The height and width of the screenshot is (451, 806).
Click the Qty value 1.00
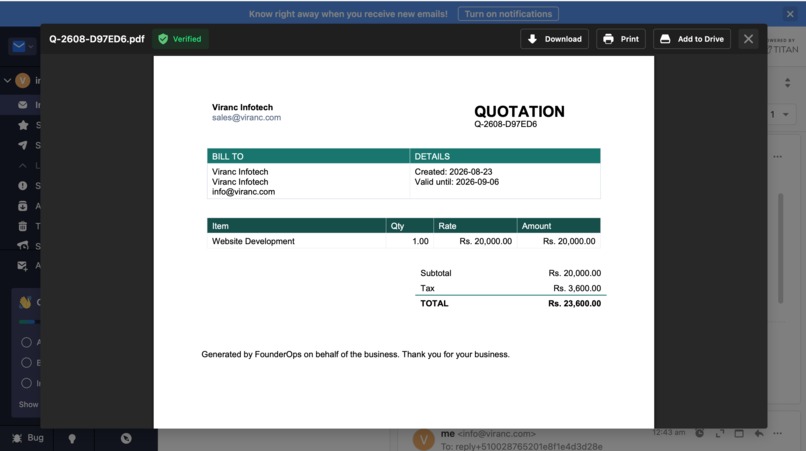click(420, 241)
